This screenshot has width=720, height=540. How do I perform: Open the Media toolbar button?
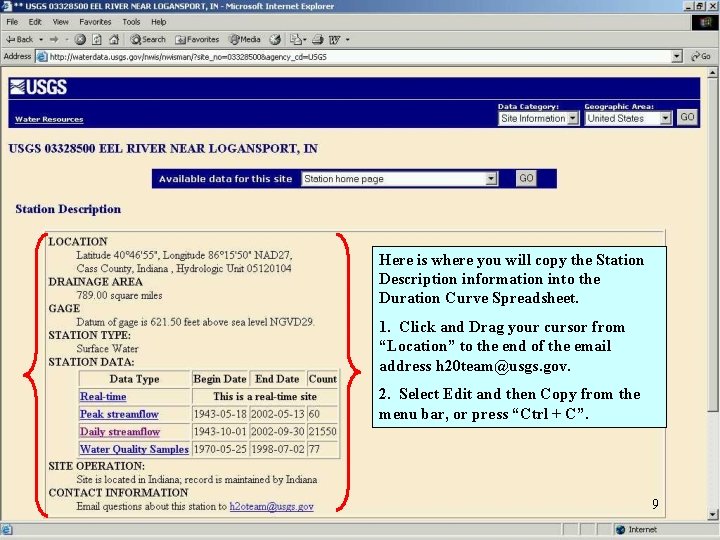[245, 39]
